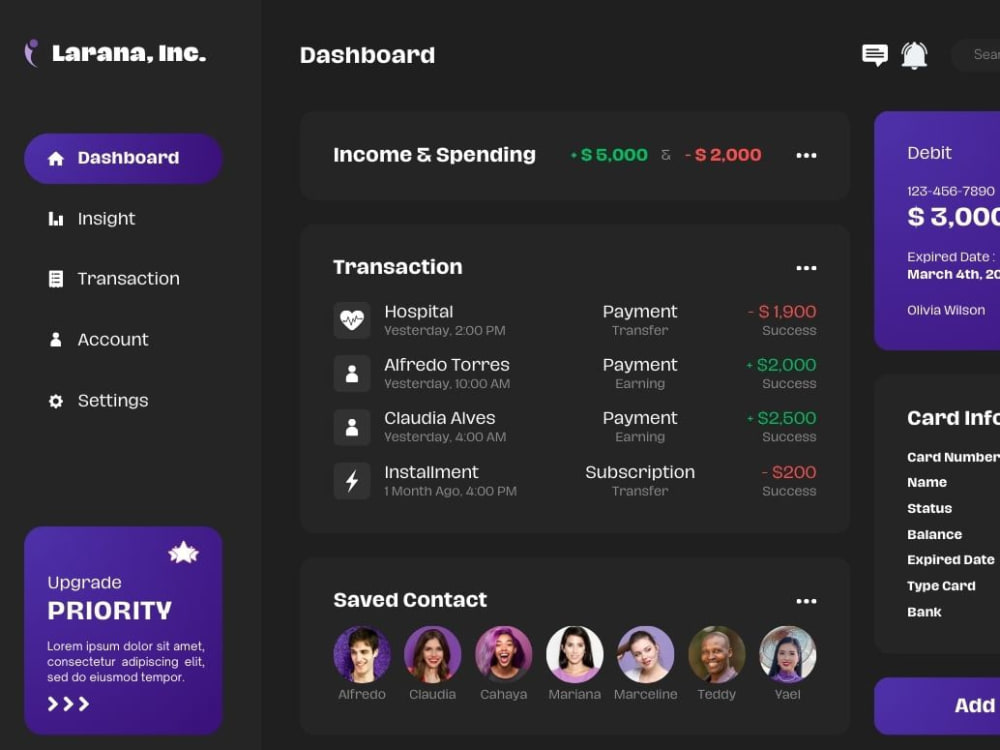Click the Alfredo Torres transaction name
Screen dimensions: 1000x750
pyautogui.click(x=447, y=365)
